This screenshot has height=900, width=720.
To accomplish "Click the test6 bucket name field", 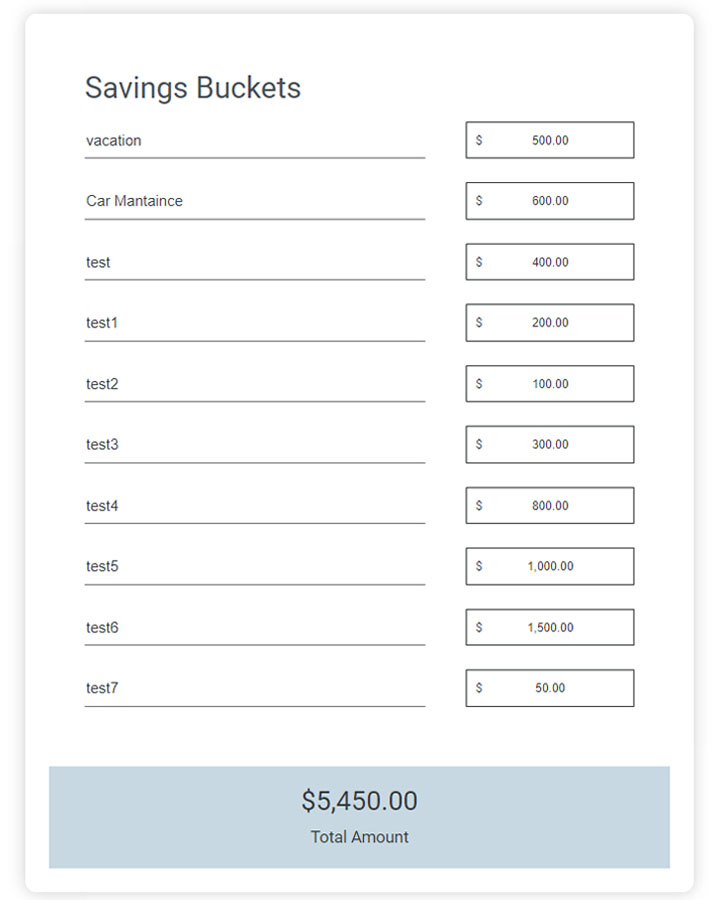I will pos(254,628).
